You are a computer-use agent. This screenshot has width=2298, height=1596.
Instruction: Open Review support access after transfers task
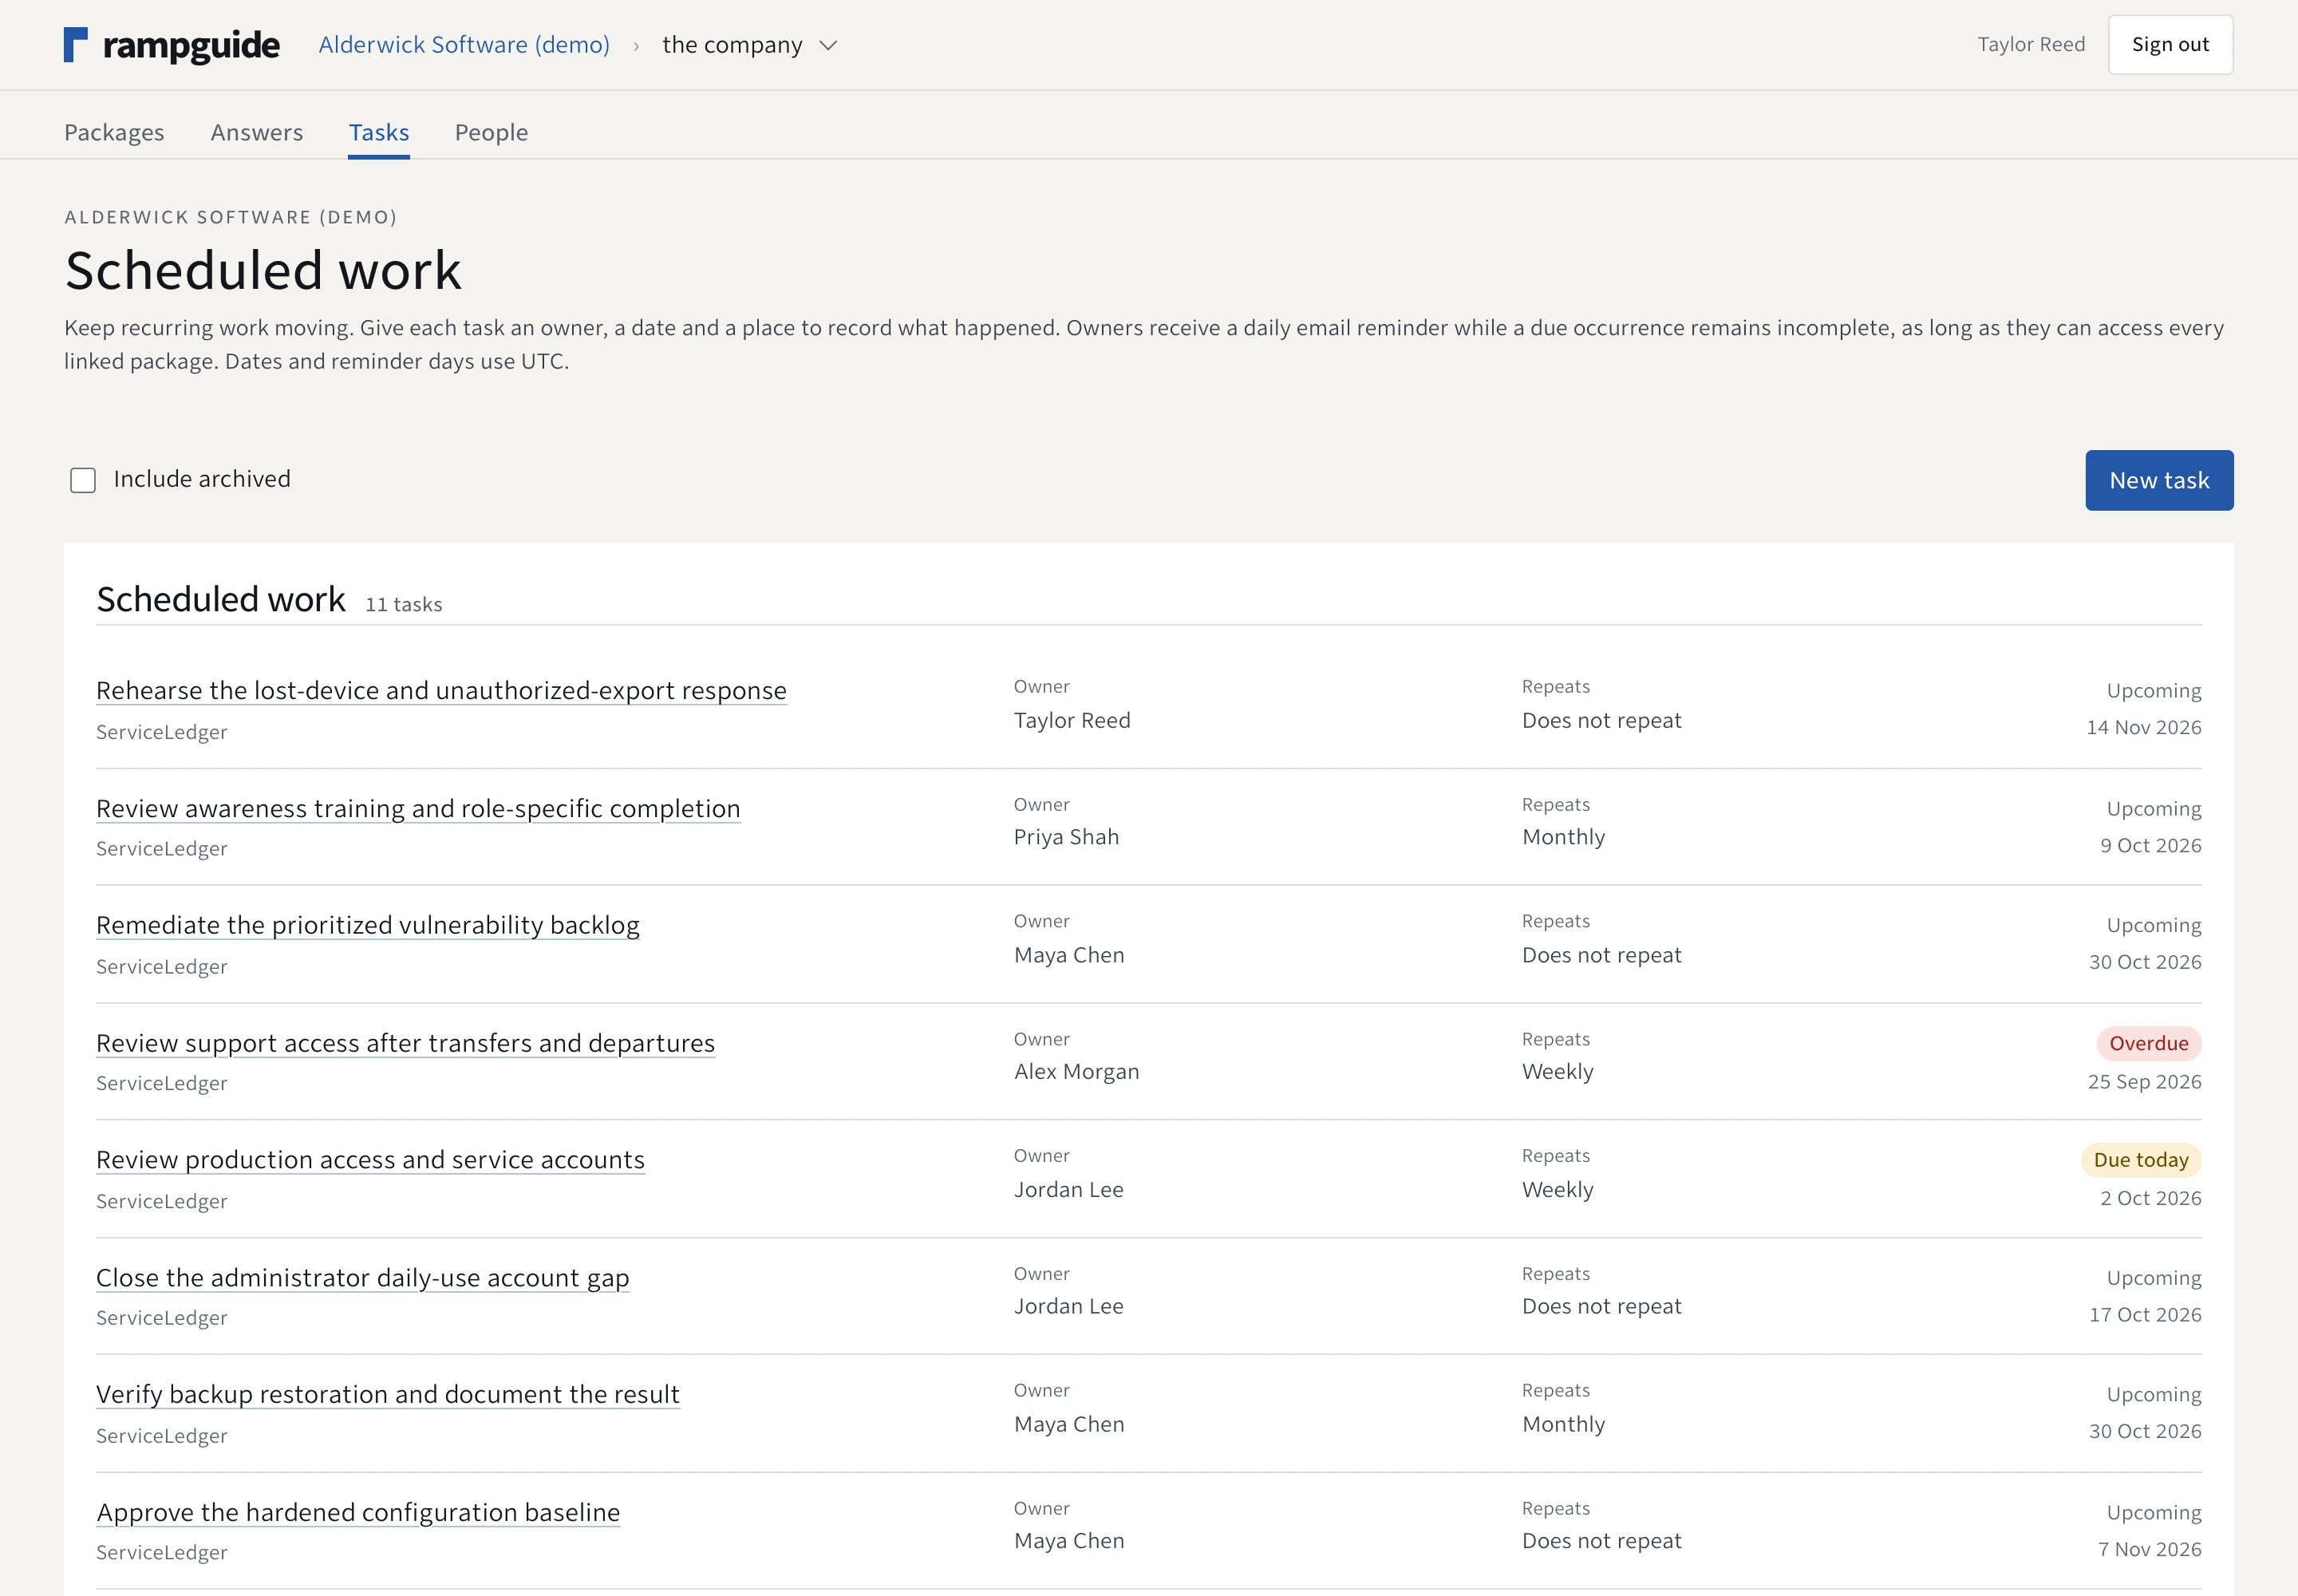pos(405,1043)
